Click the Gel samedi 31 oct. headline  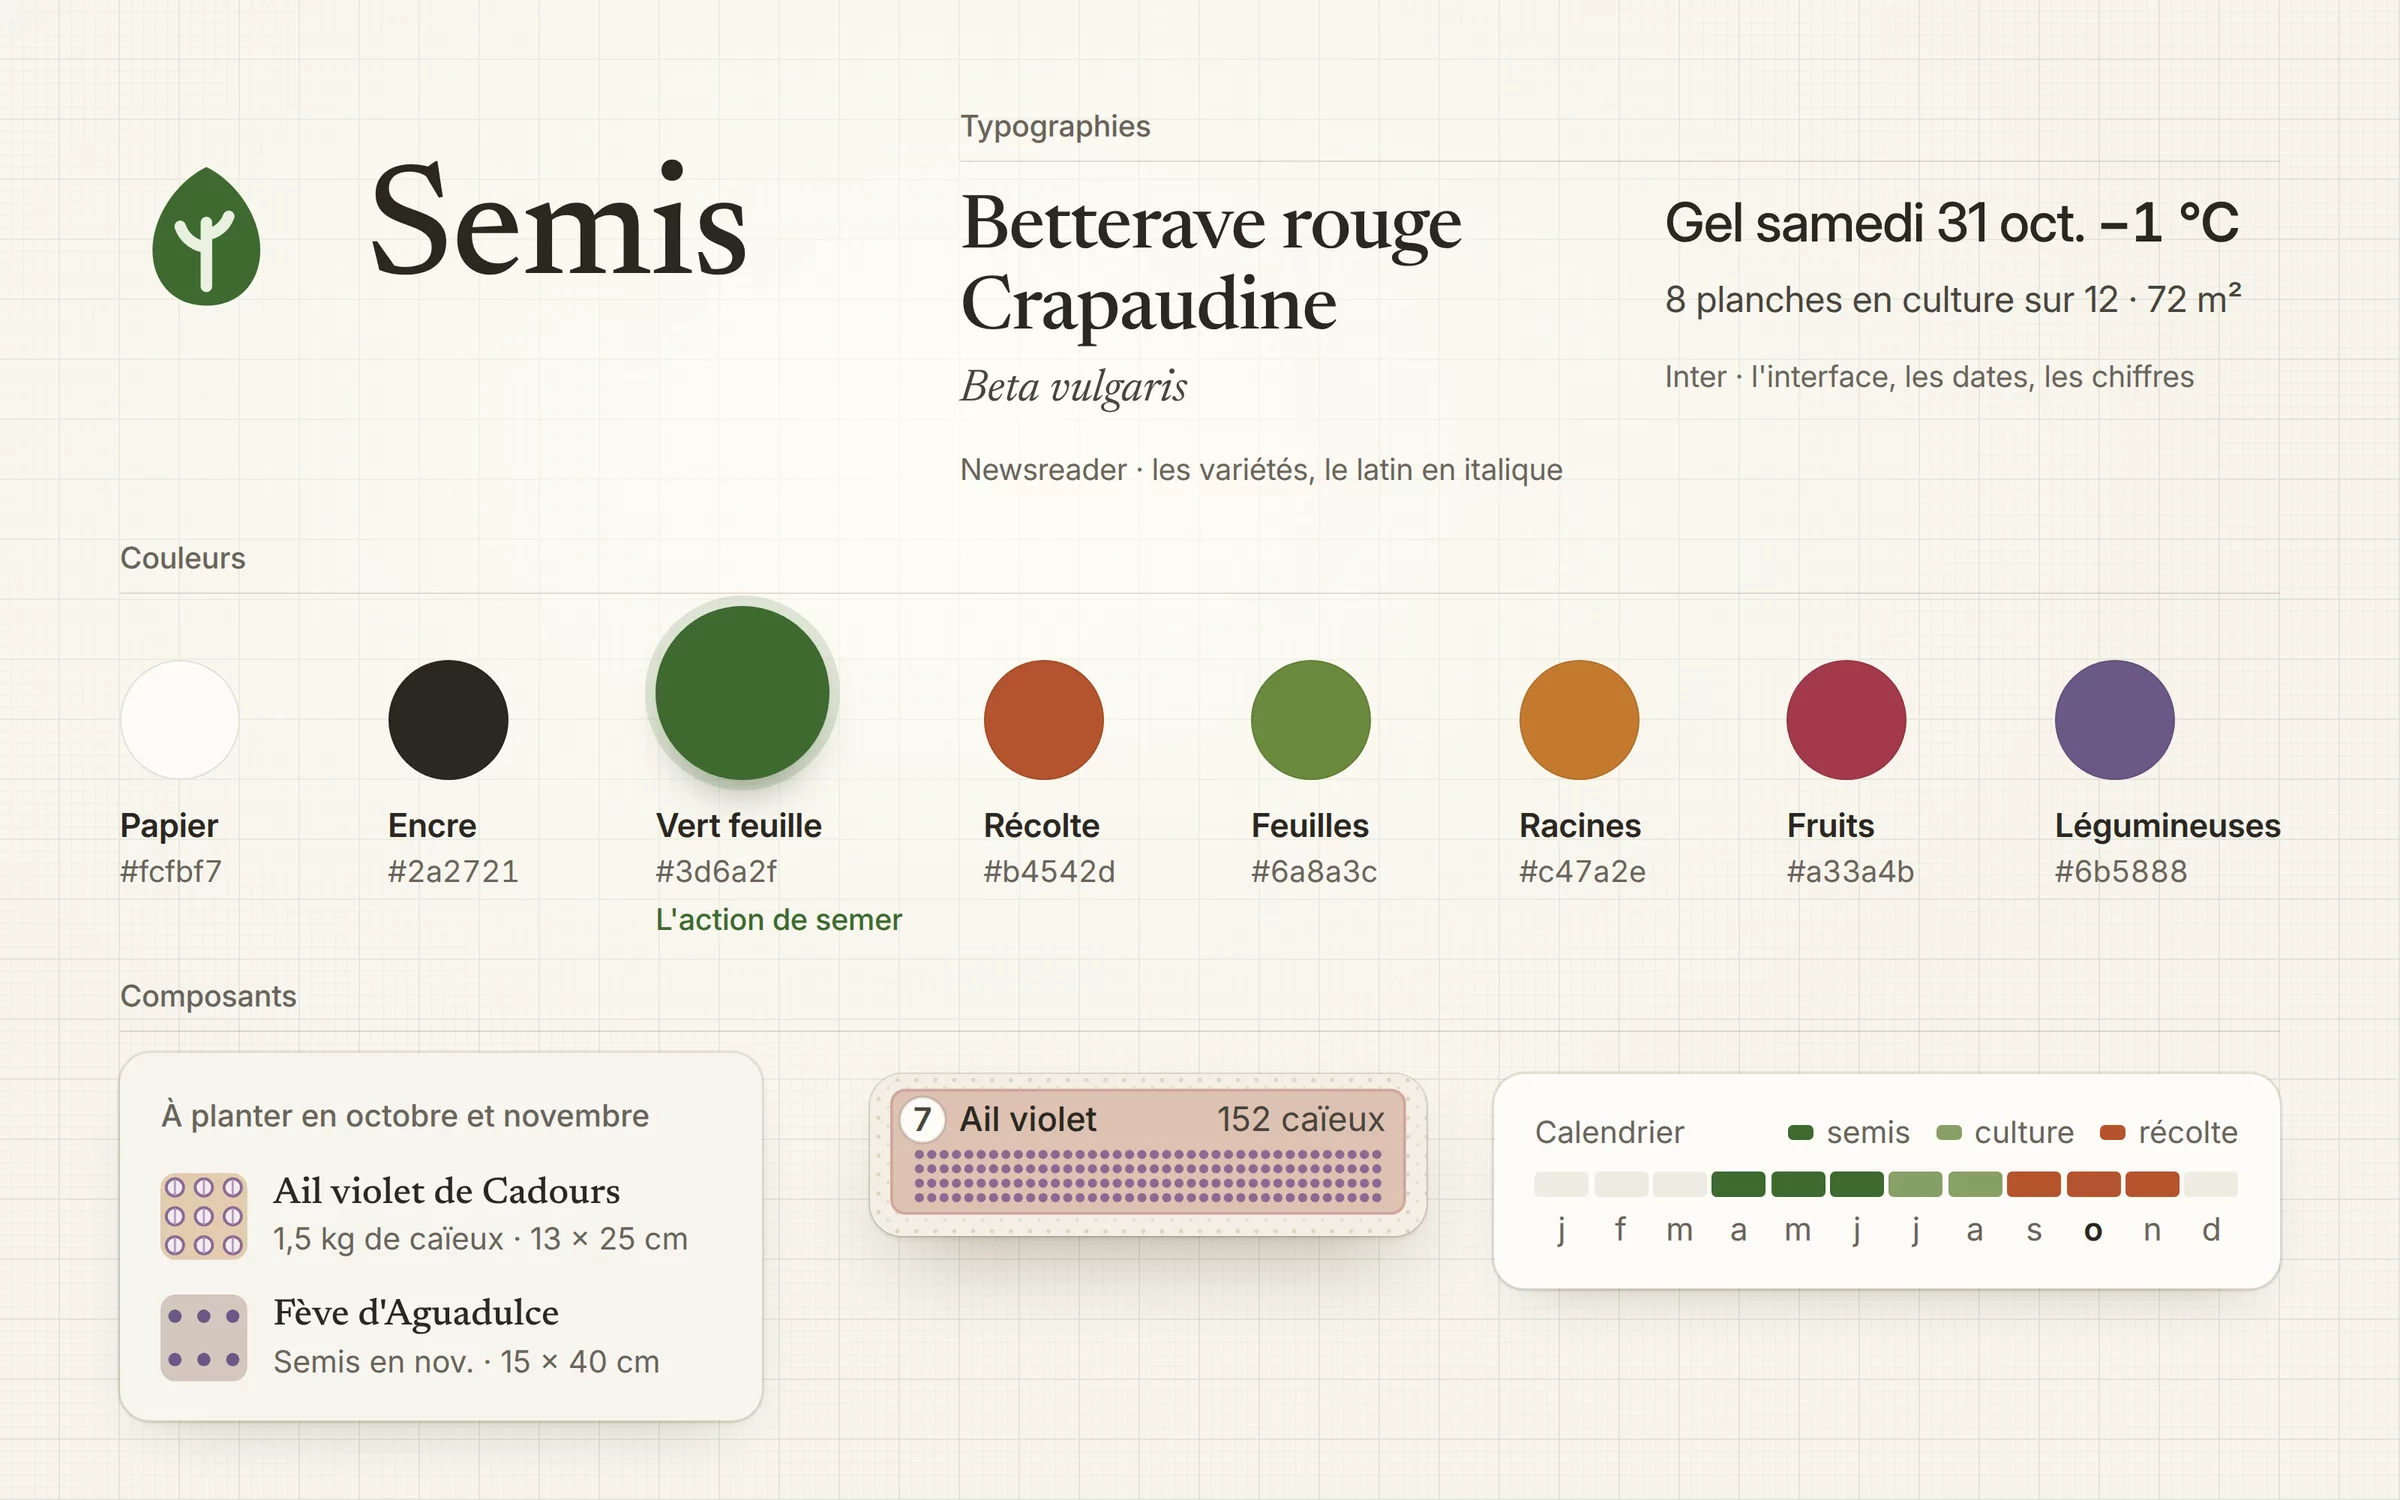tap(1952, 222)
